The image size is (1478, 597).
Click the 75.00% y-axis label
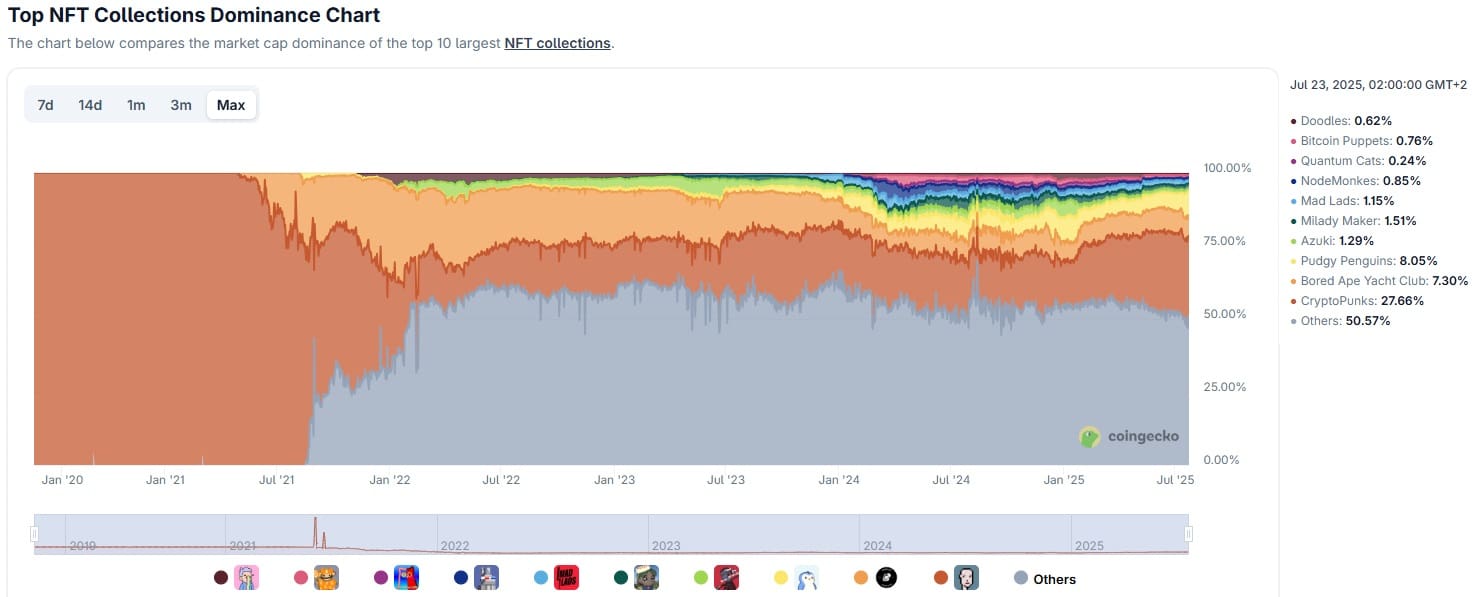(1227, 241)
